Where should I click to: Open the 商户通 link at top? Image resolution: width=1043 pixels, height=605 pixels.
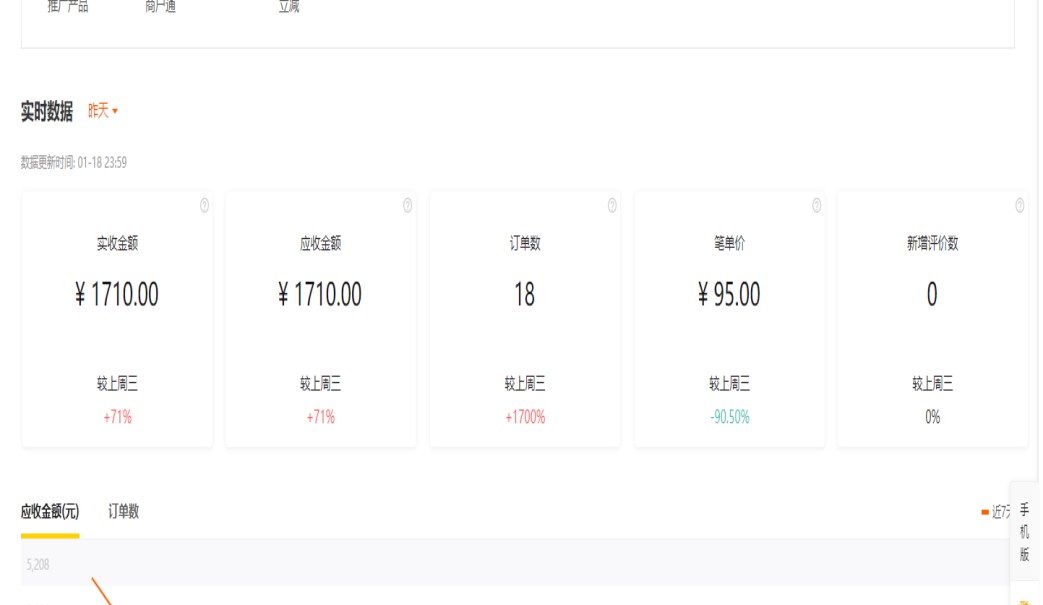161,7
